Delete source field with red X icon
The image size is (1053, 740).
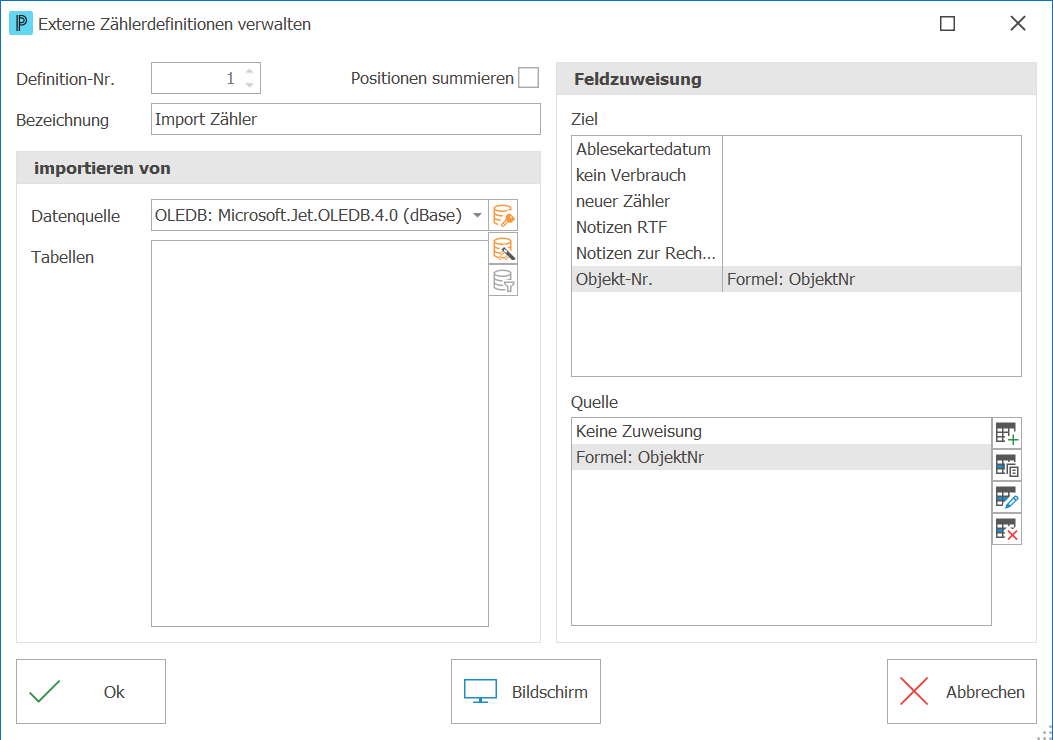[x=1007, y=529]
